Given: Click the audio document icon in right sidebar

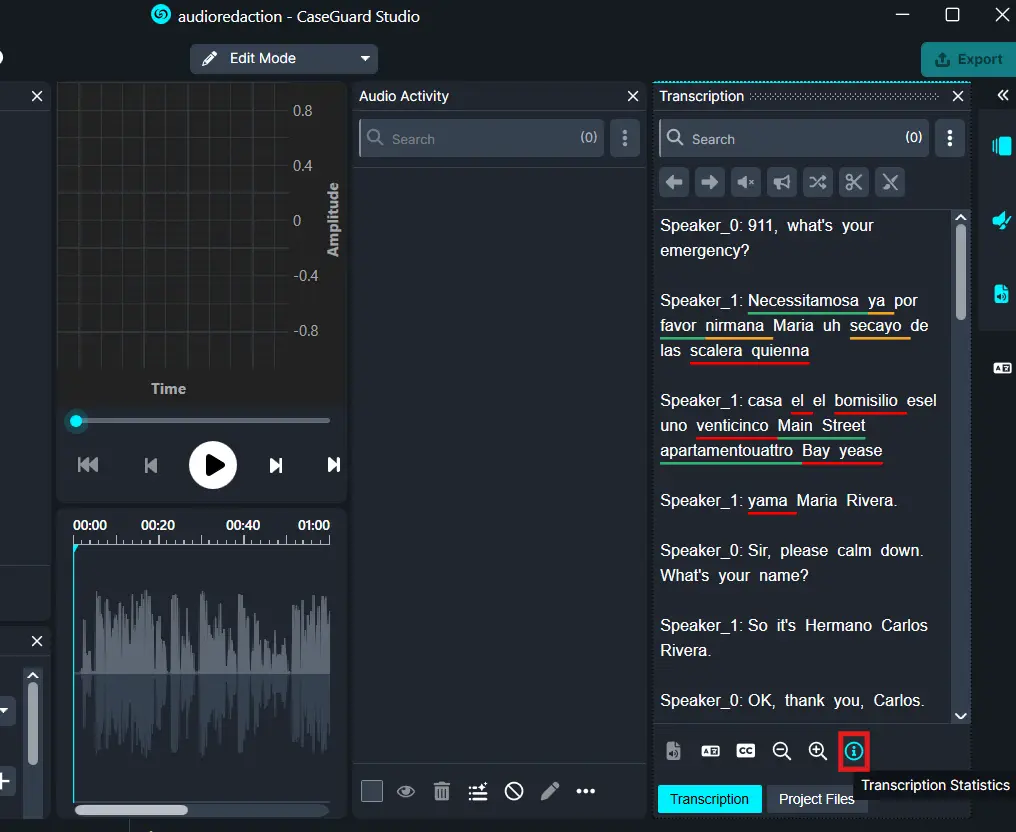Looking at the screenshot, I should click(1001, 294).
